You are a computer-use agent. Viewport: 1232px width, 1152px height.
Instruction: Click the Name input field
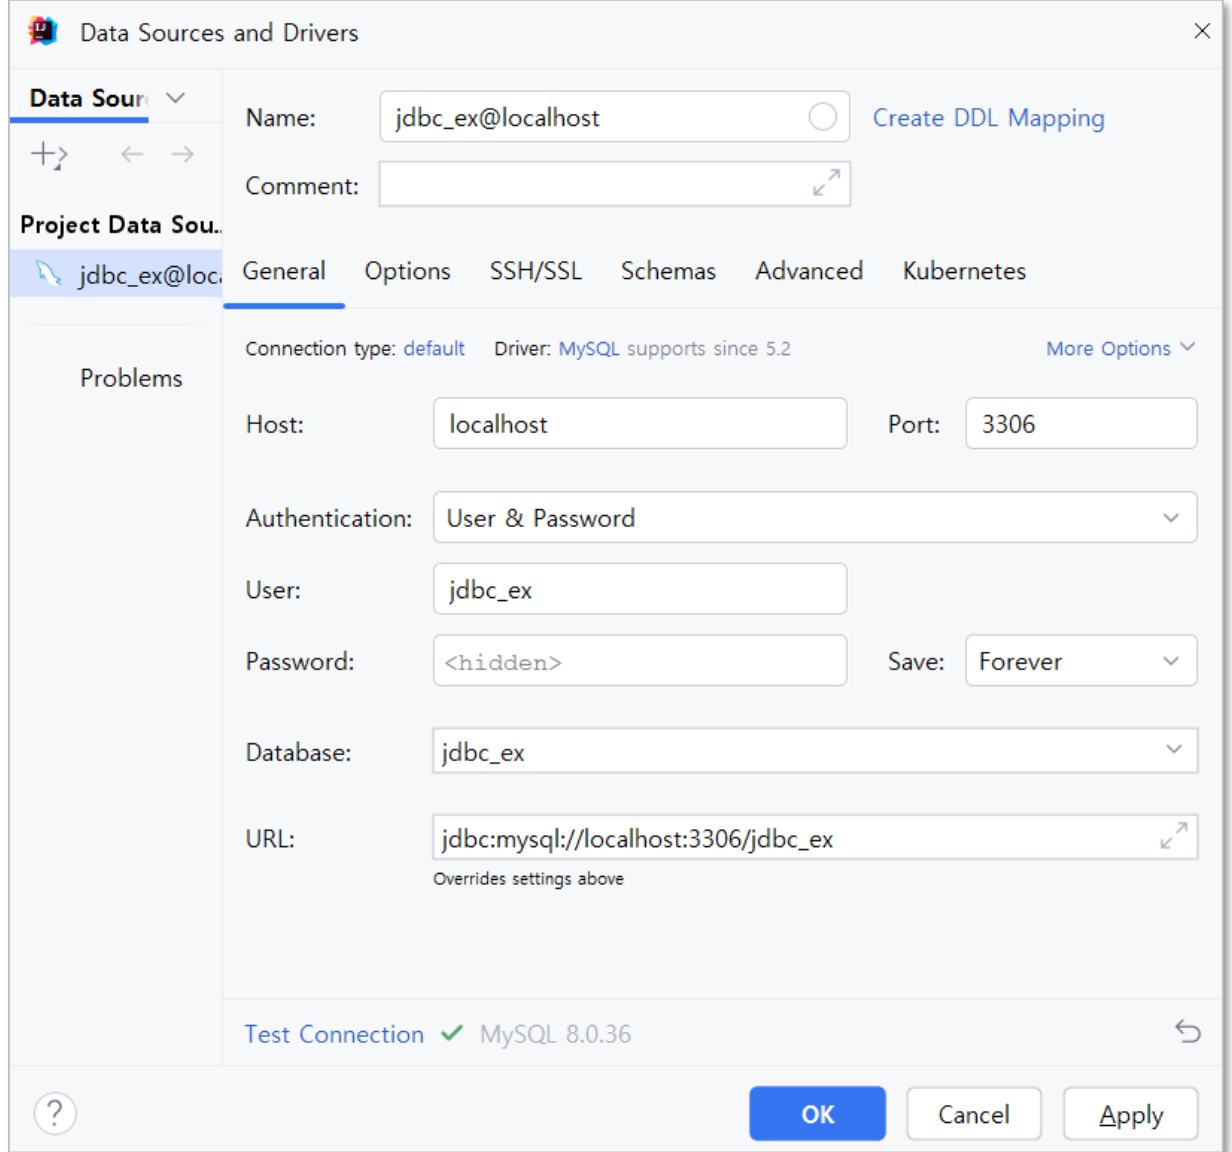(x=614, y=117)
